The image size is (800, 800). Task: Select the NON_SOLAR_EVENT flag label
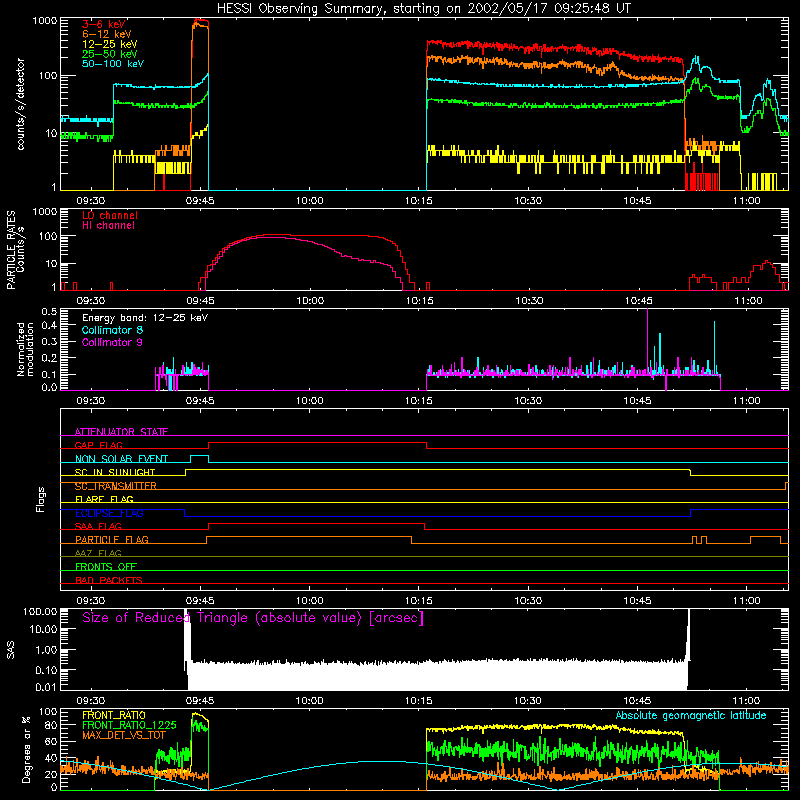click(x=121, y=459)
